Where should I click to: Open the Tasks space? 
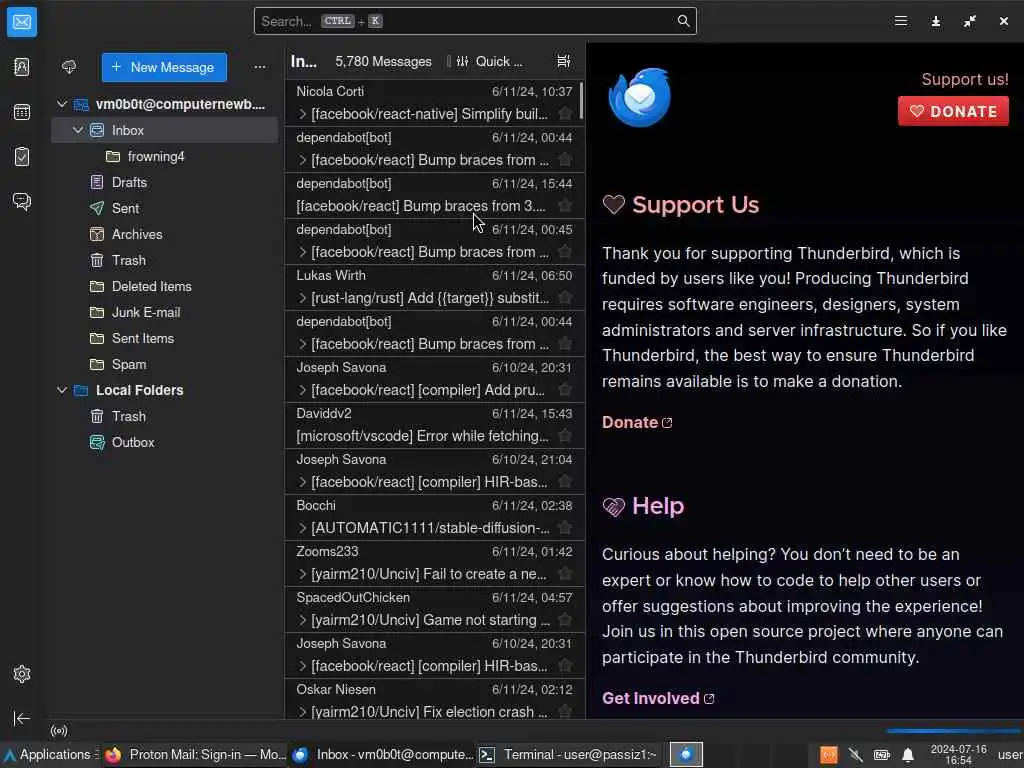pos(22,157)
